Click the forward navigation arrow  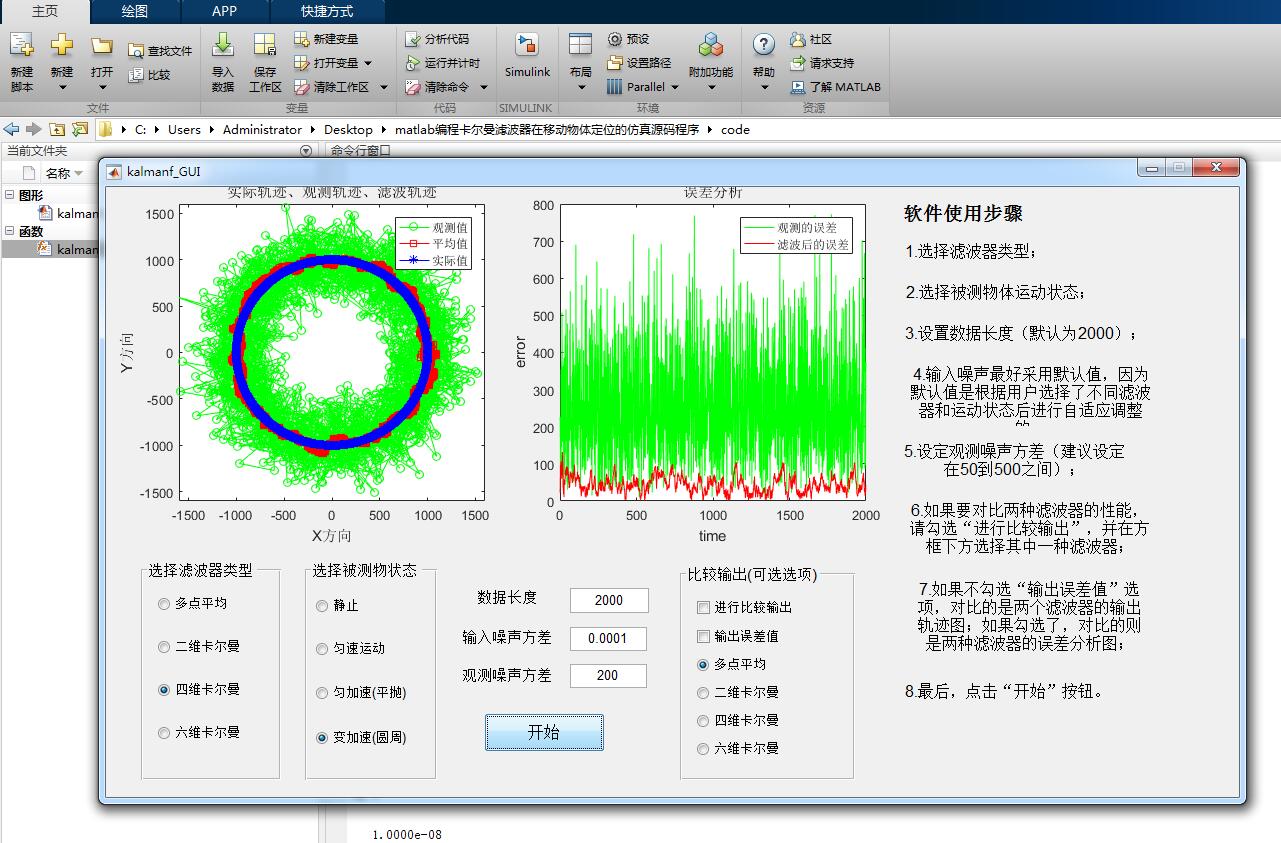[x=34, y=129]
